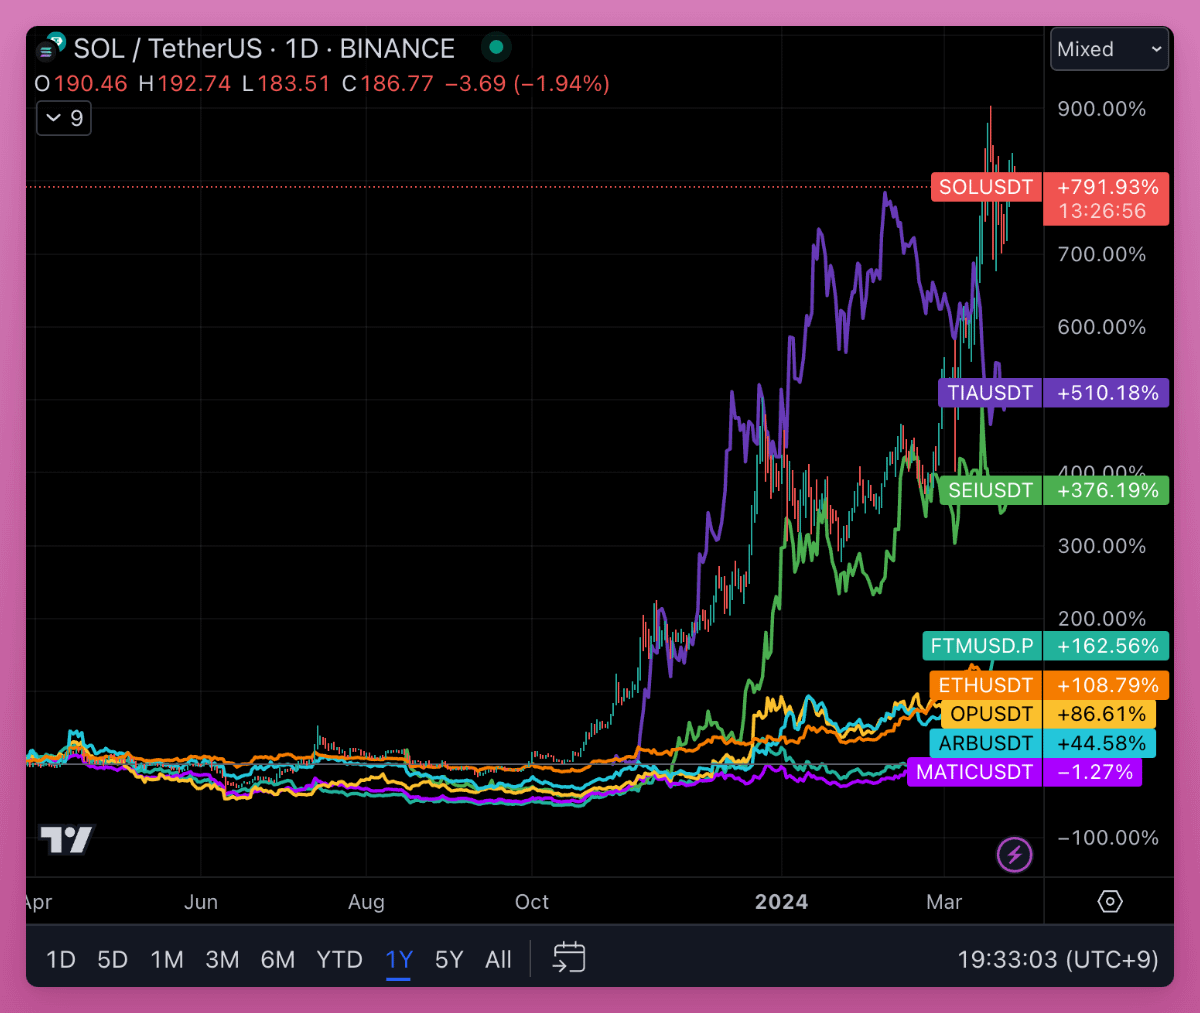Image resolution: width=1200 pixels, height=1013 pixels.
Task: Expand the chevron next to the 9 badge
Action: pos(52,117)
